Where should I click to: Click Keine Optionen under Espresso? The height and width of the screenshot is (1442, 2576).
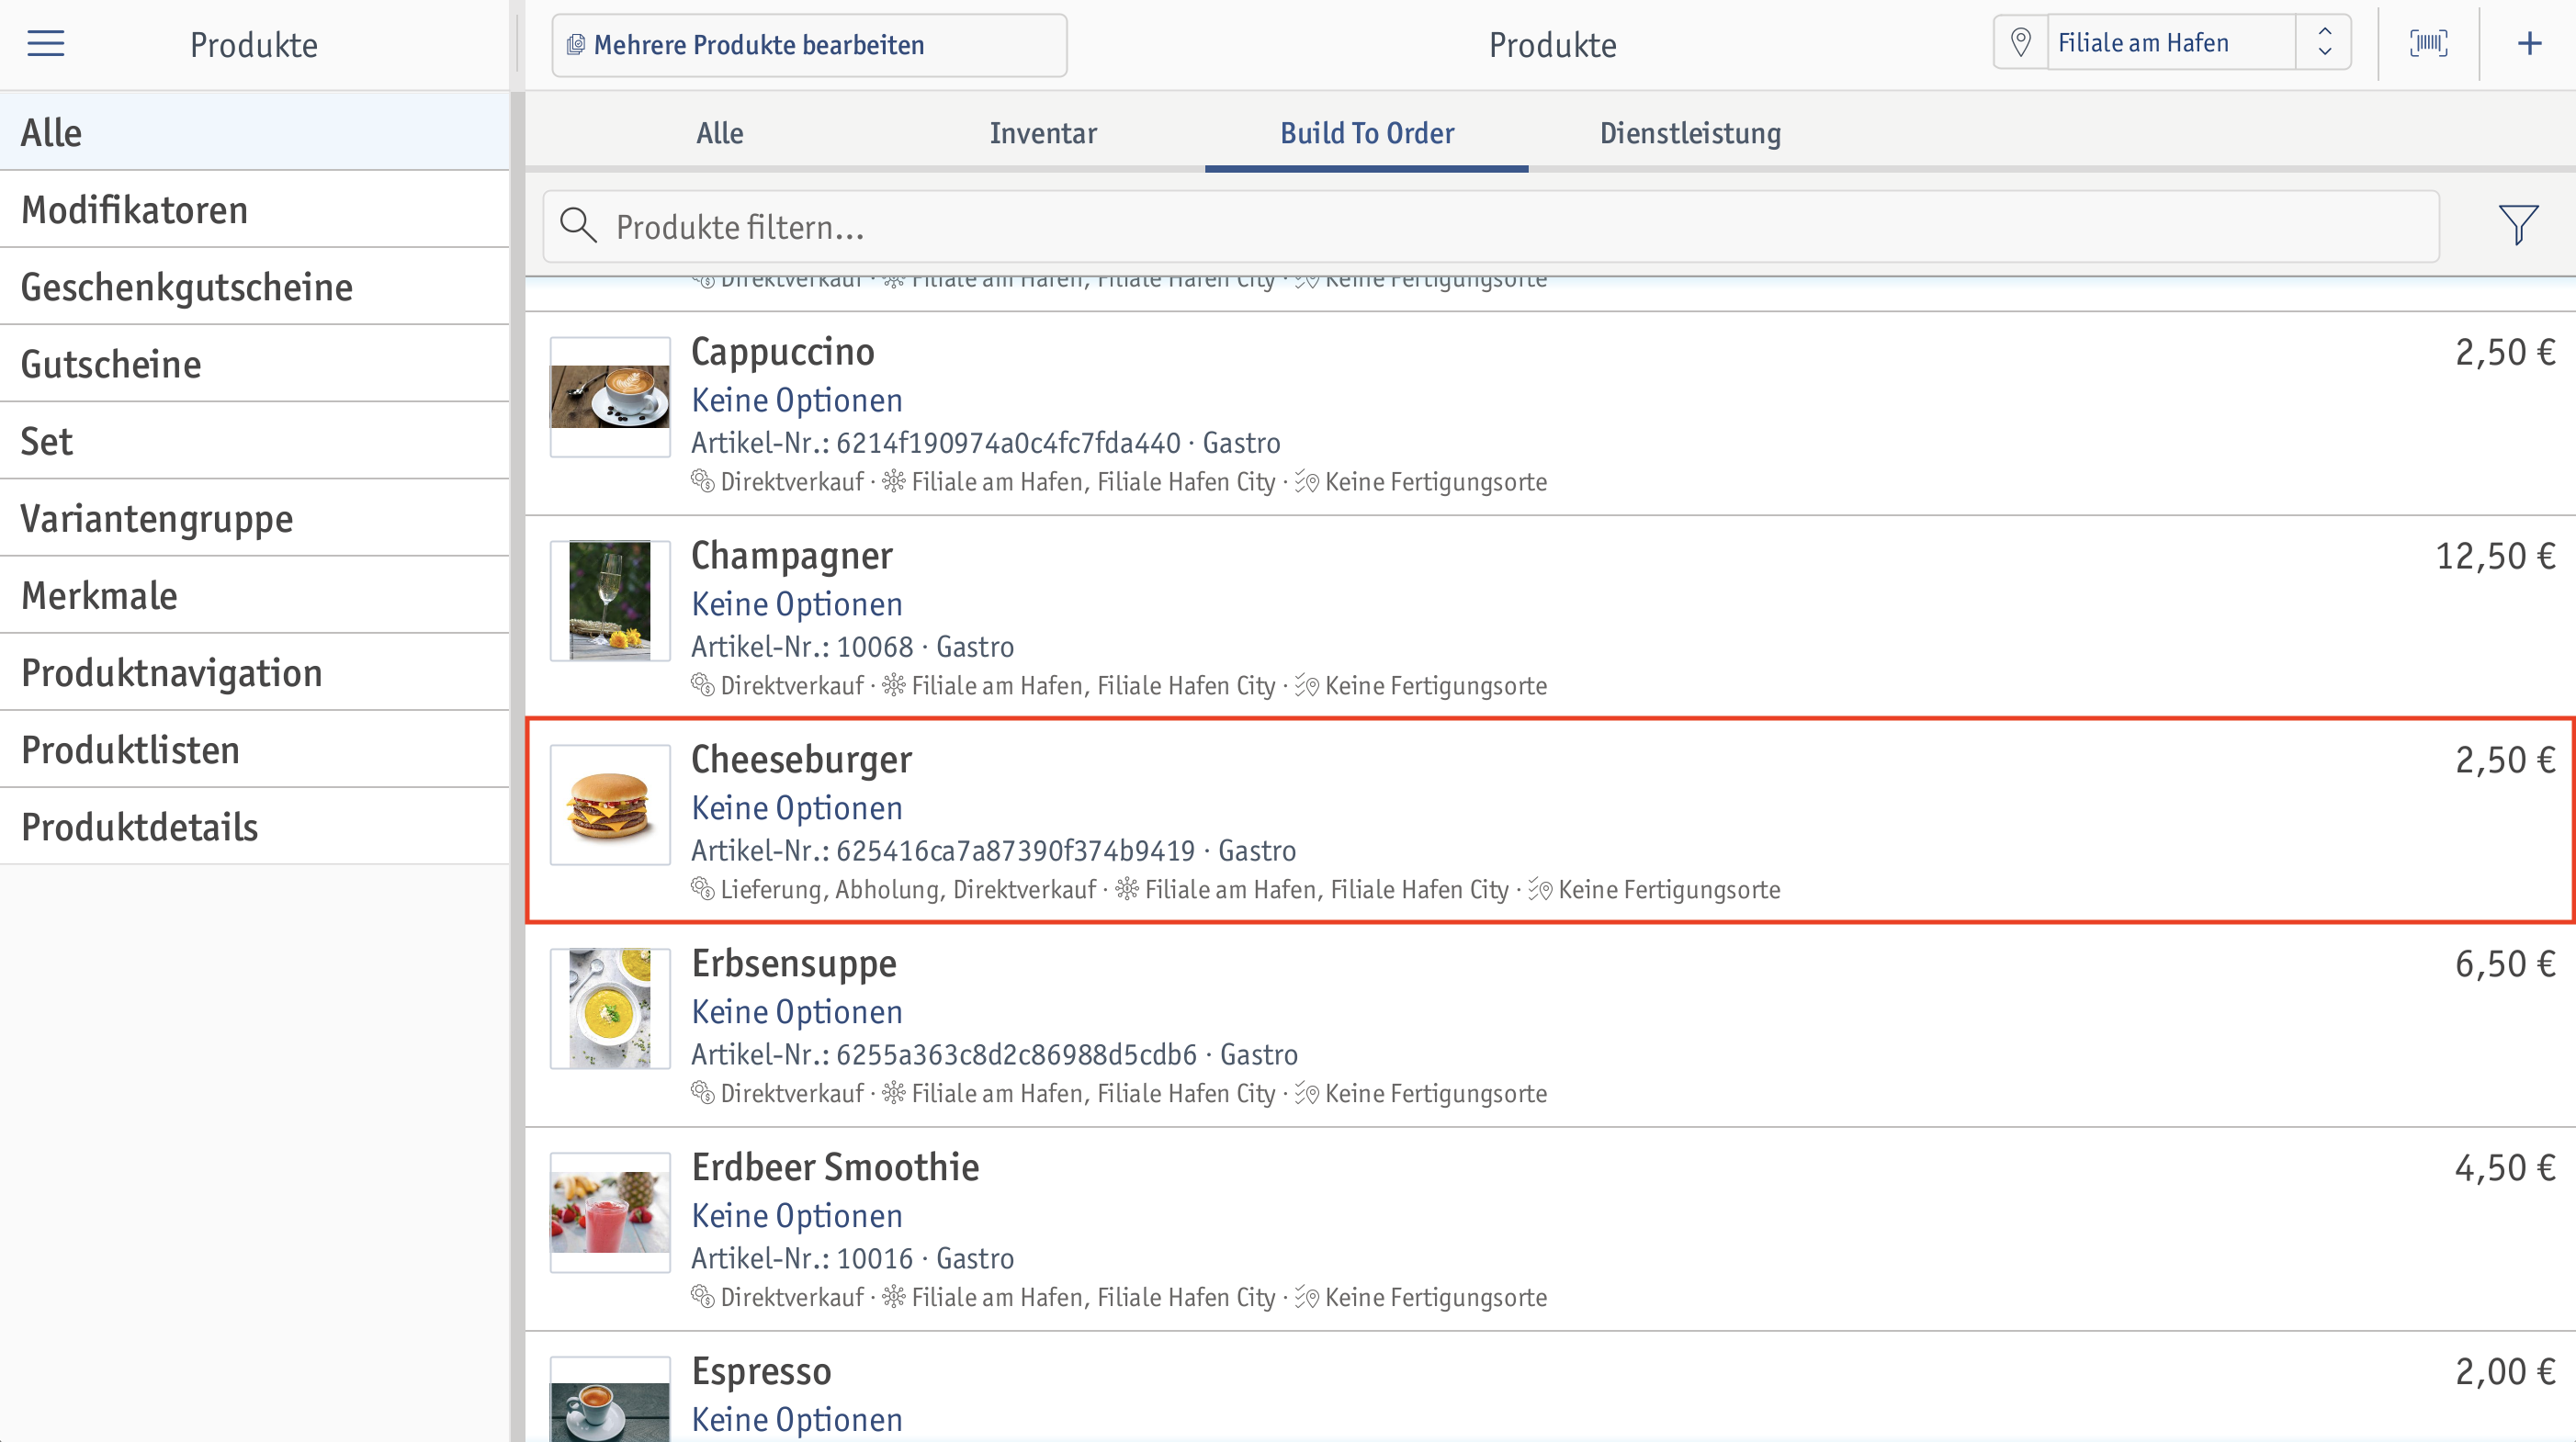[797, 1420]
